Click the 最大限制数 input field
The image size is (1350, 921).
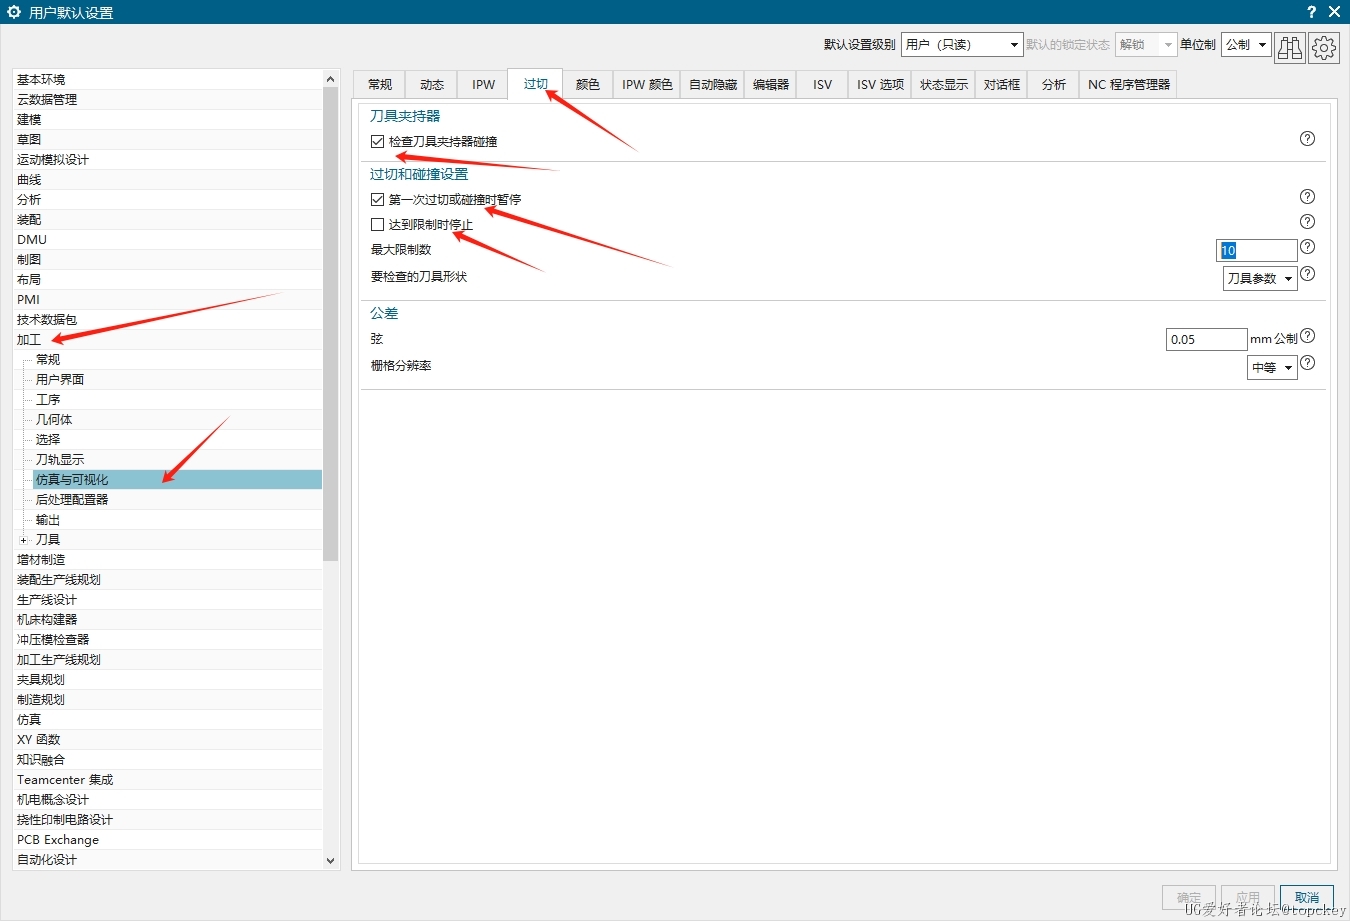[1257, 250]
